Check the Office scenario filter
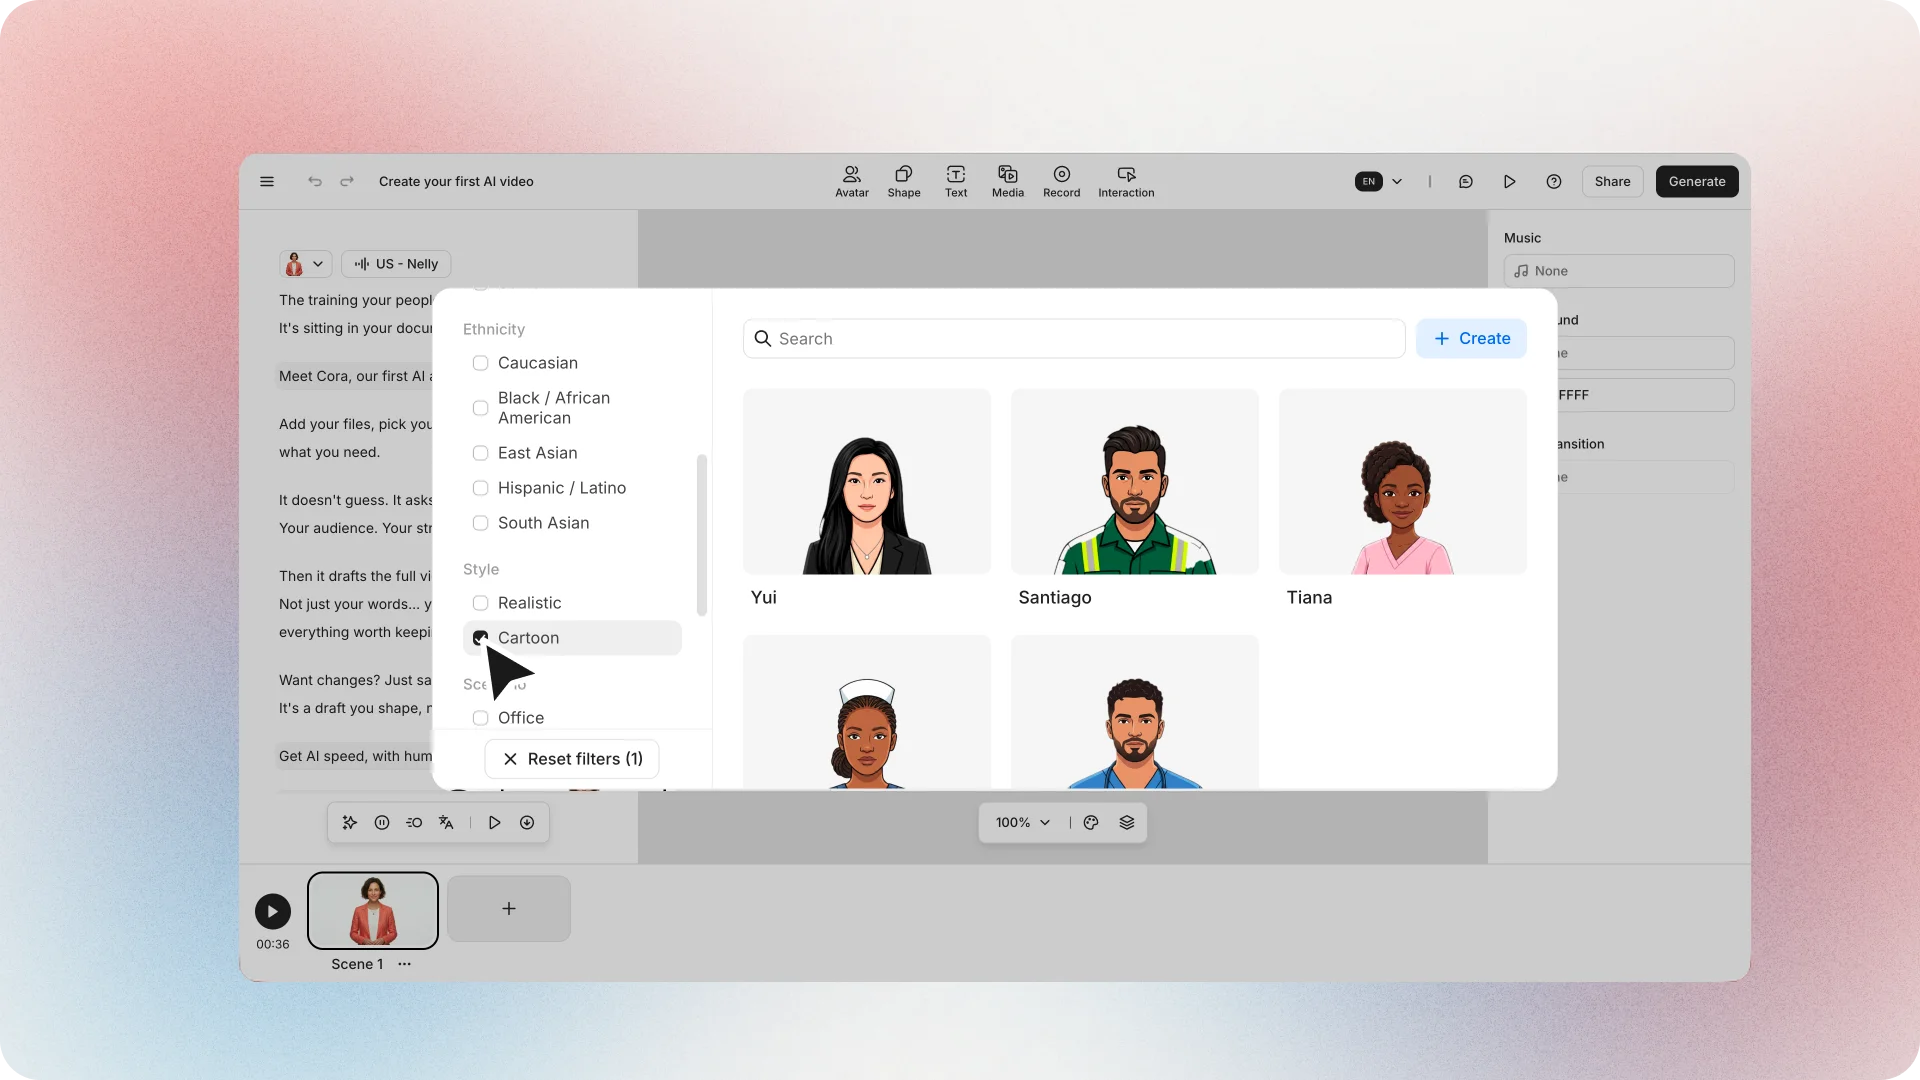Viewport: 1920px width, 1080px height. (x=480, y=718)
